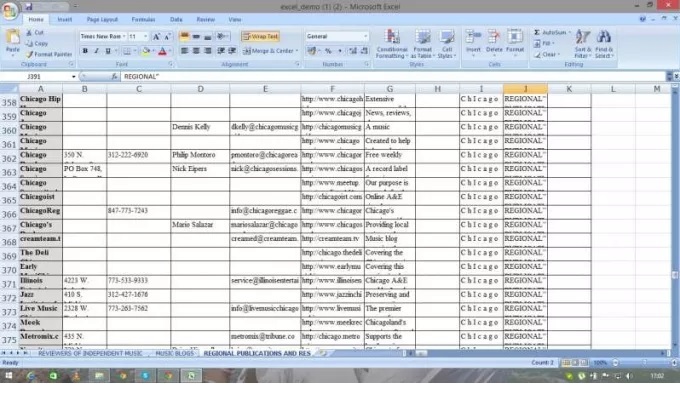This screenshot has width=680, height=405.
Task: Align text right
Action: tap(208, 51)
